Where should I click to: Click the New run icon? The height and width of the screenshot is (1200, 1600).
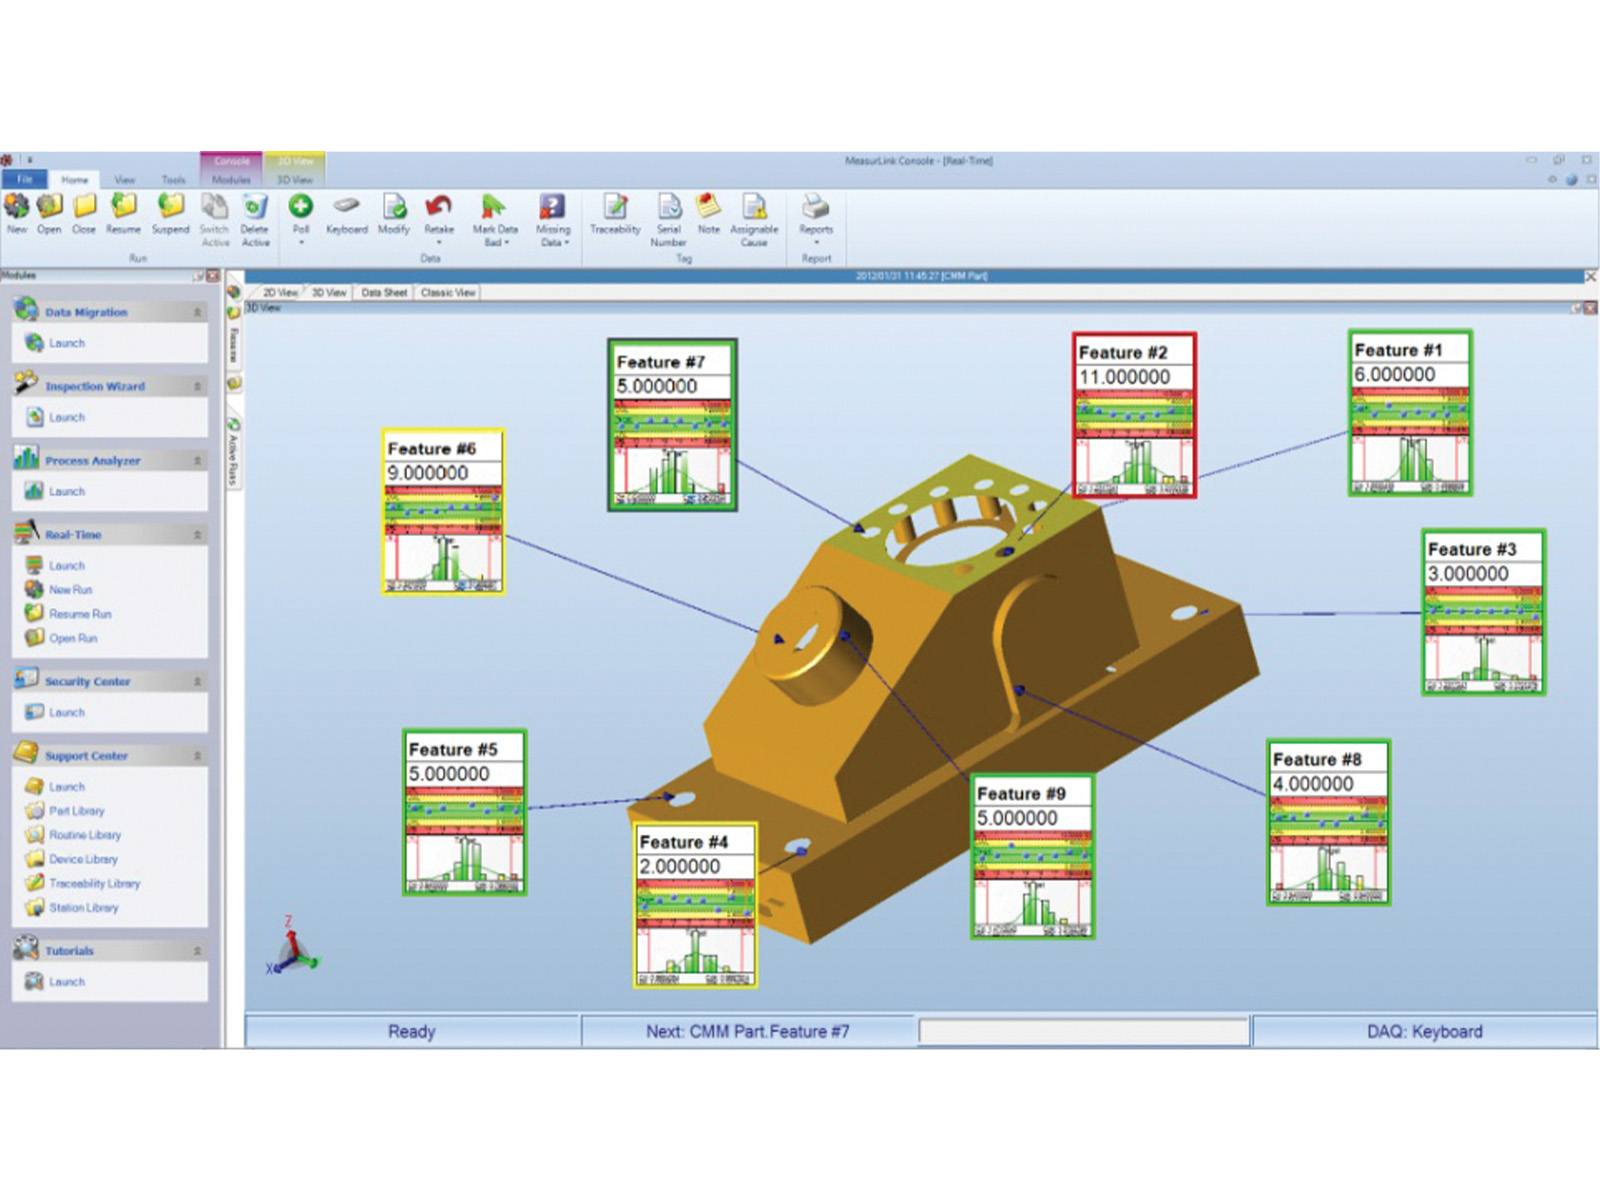pyautogui.click(x=17, y=207)
